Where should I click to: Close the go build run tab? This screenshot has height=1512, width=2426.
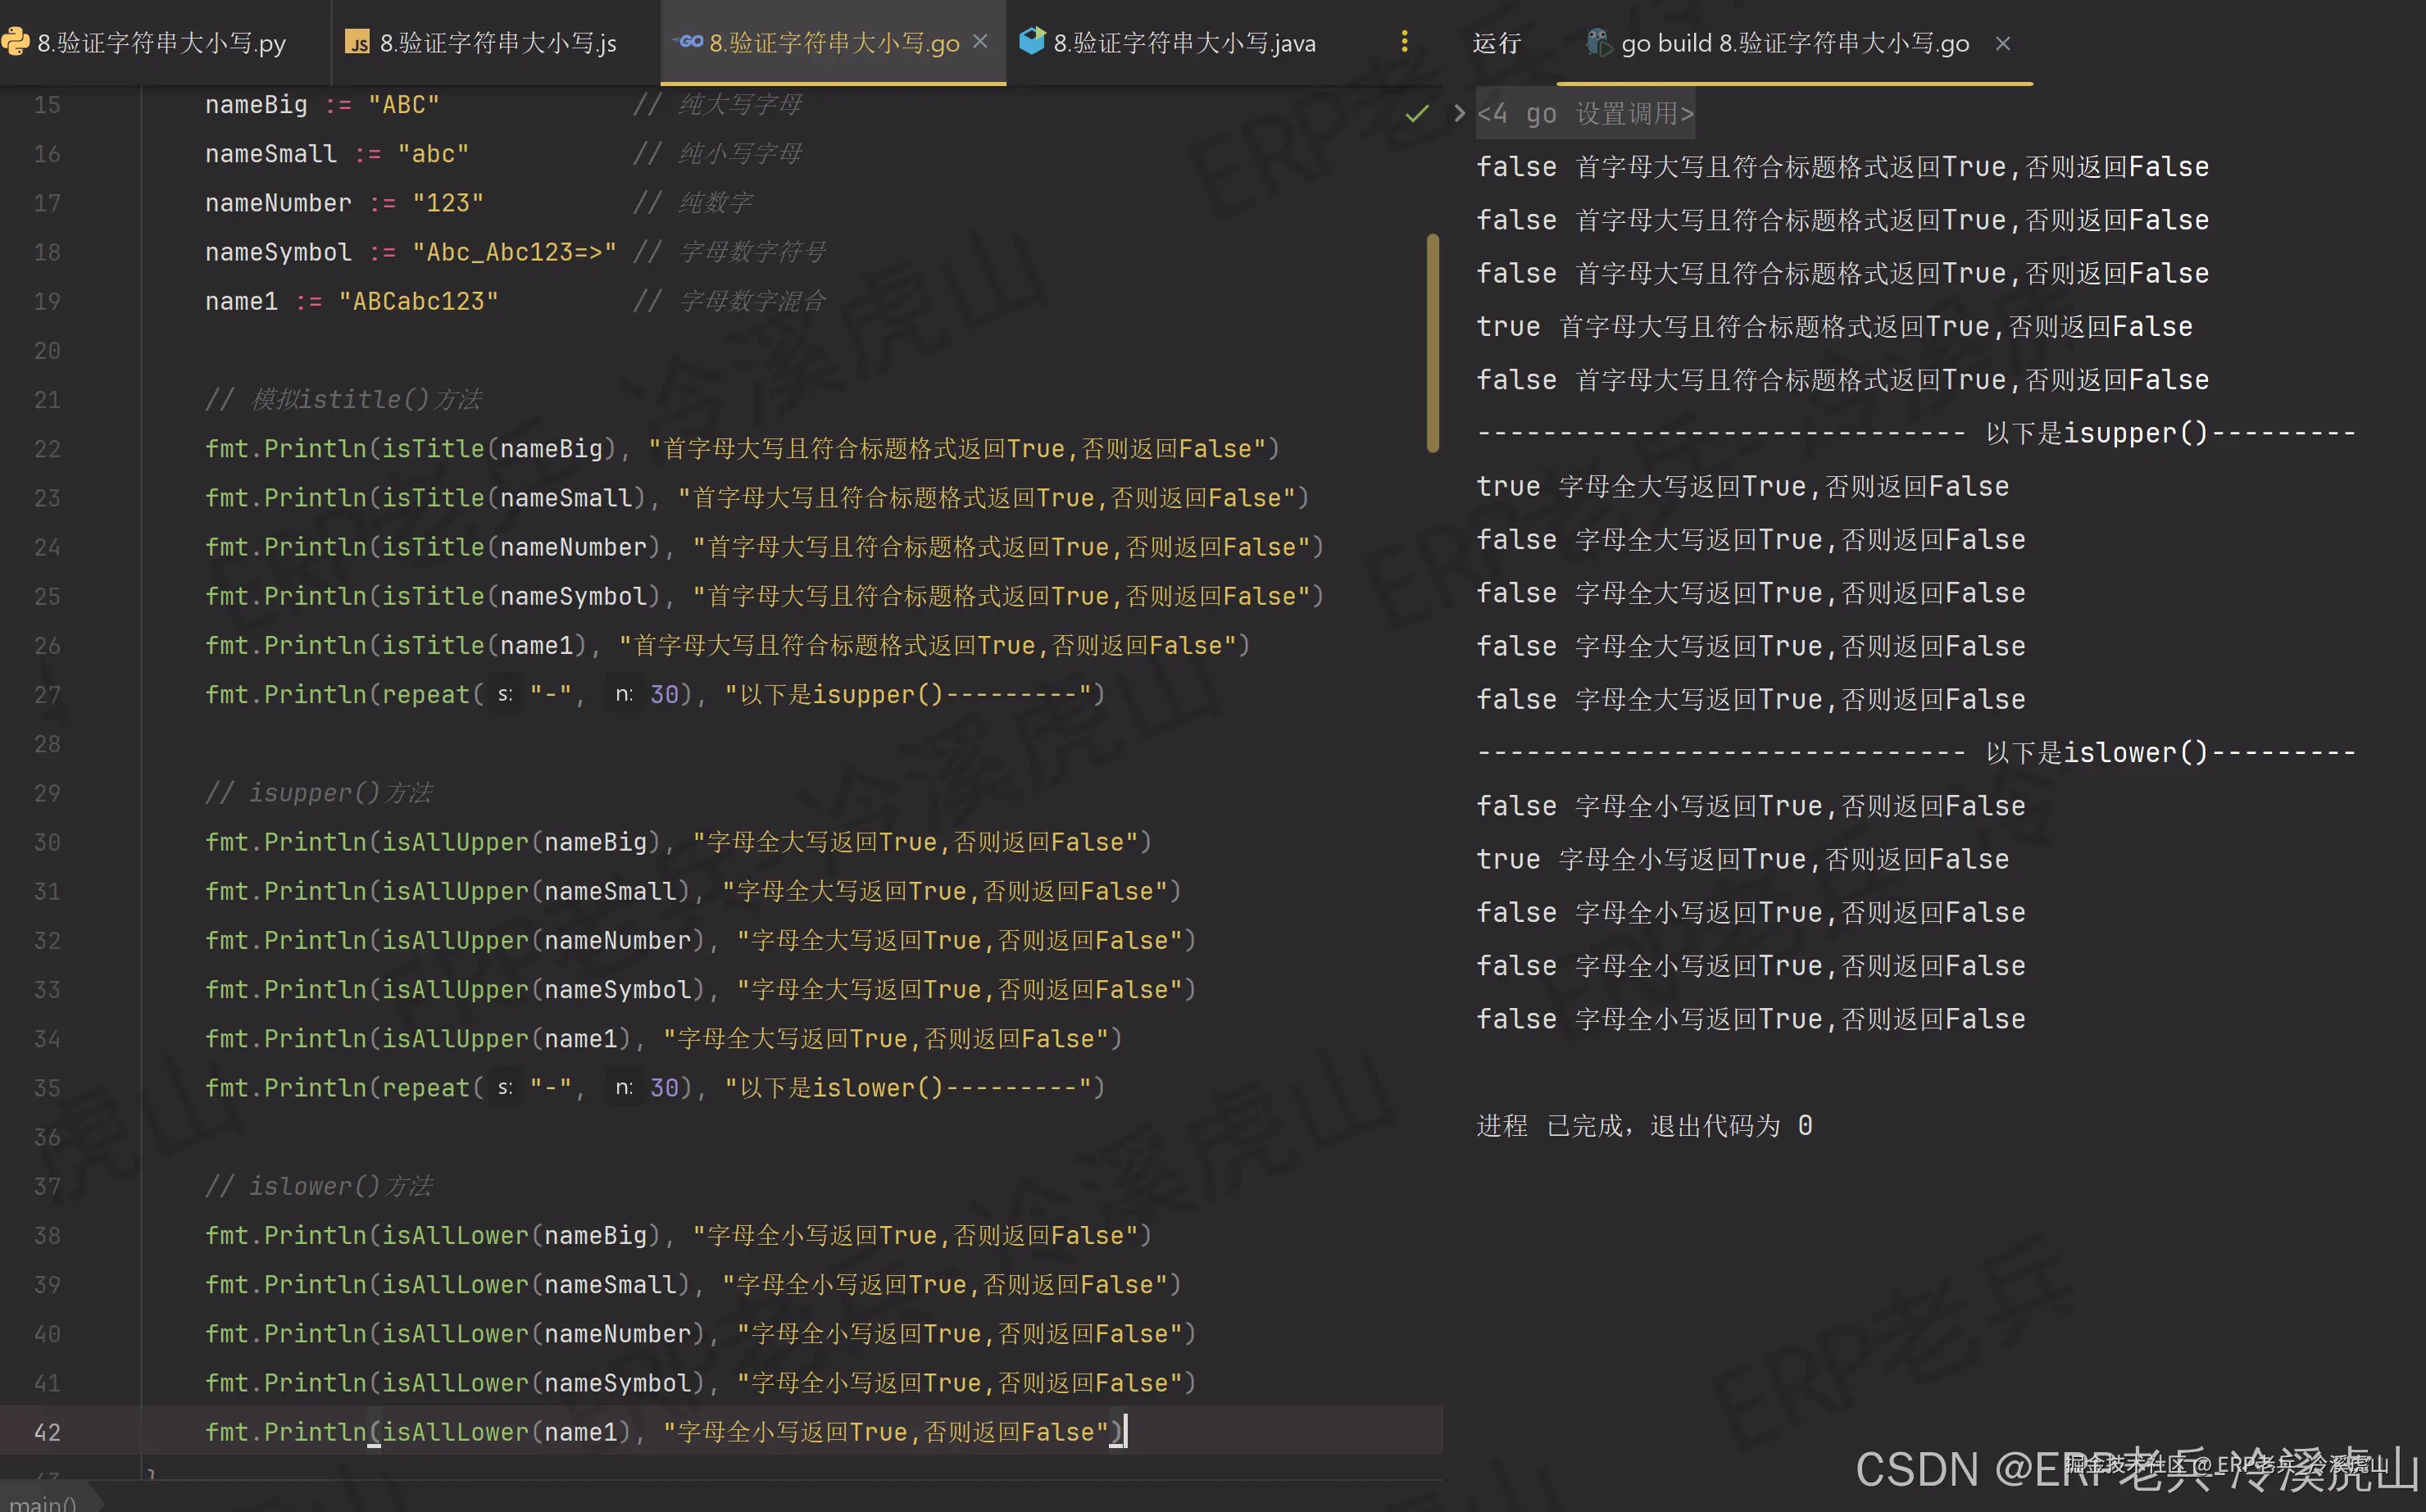coord(2002,43)
